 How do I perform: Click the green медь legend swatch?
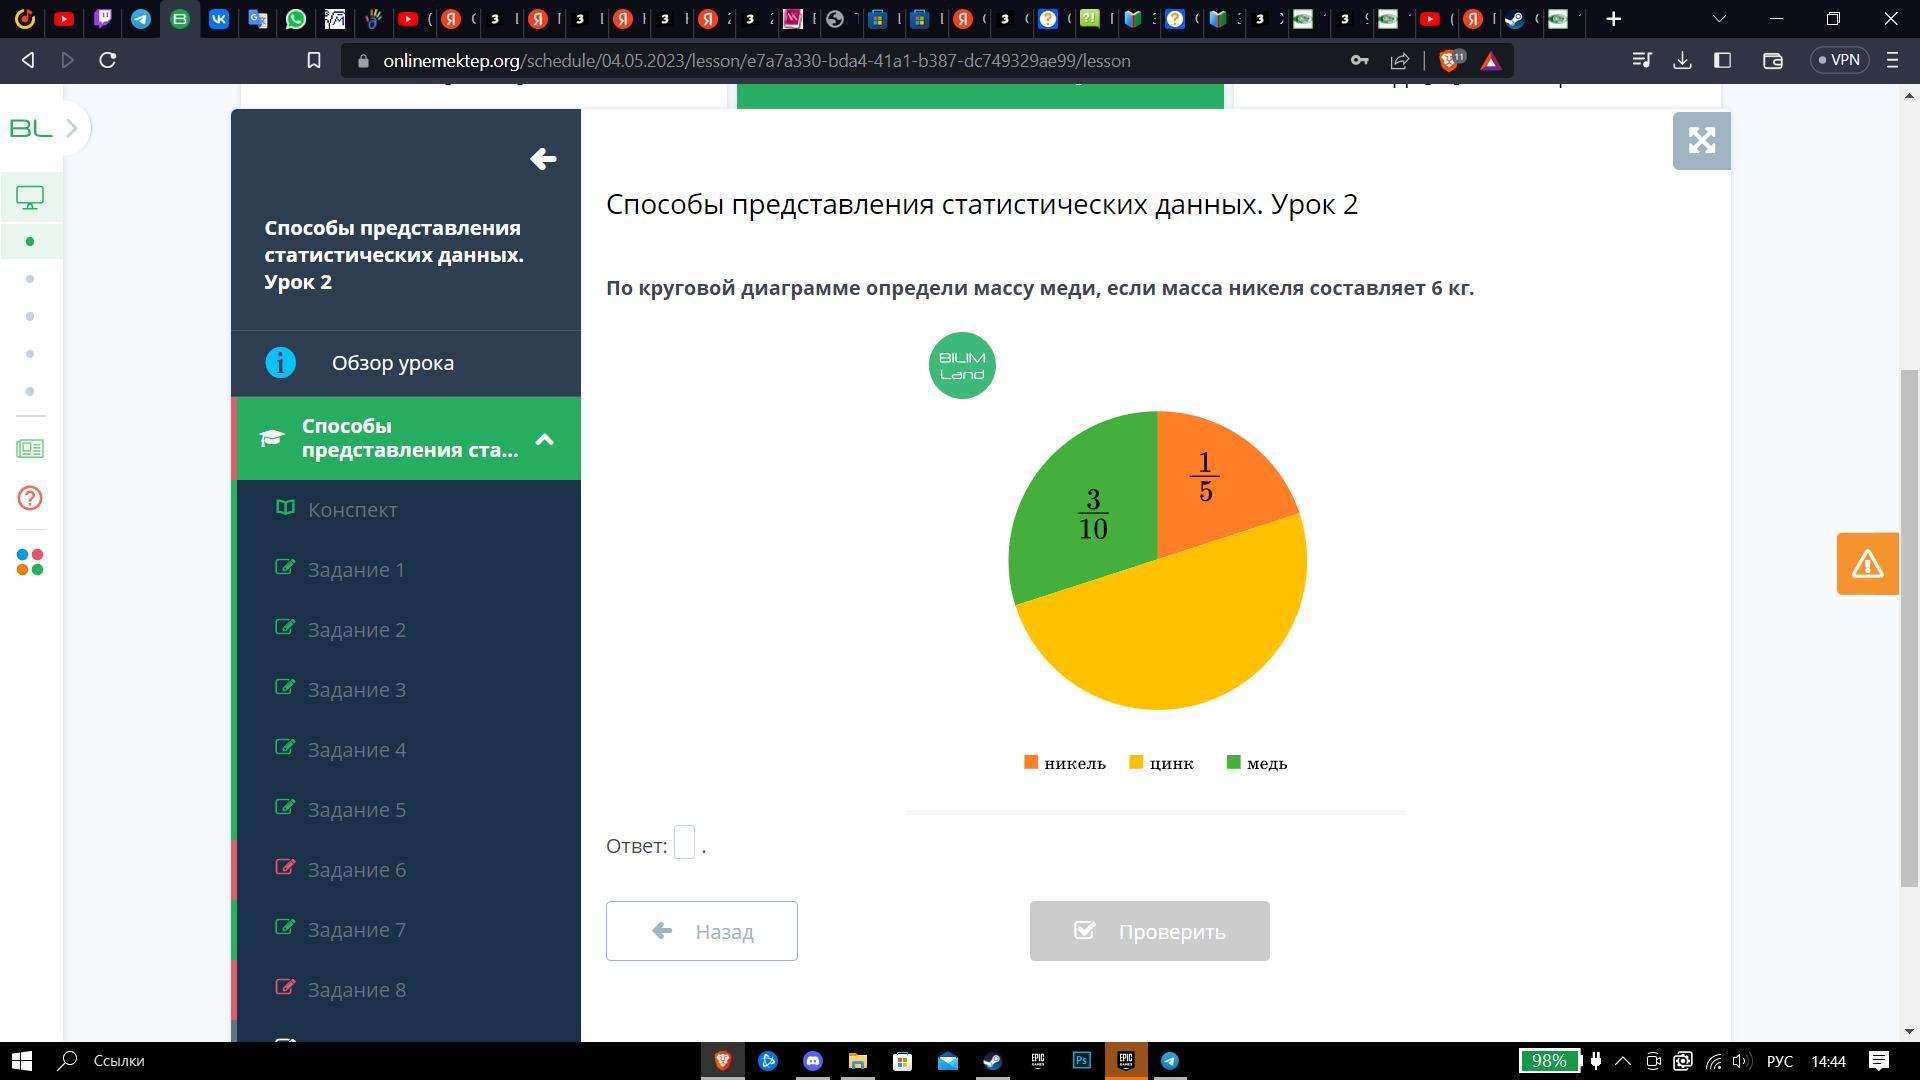[x=1233, y=763]
